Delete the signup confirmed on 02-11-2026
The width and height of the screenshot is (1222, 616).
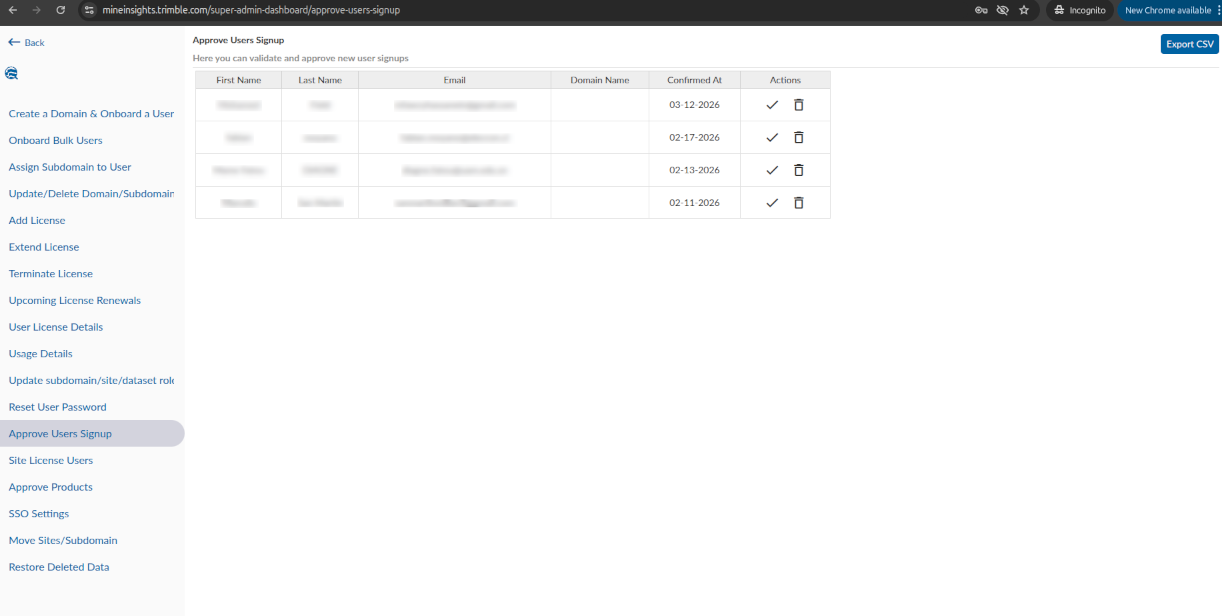(798, 203)
